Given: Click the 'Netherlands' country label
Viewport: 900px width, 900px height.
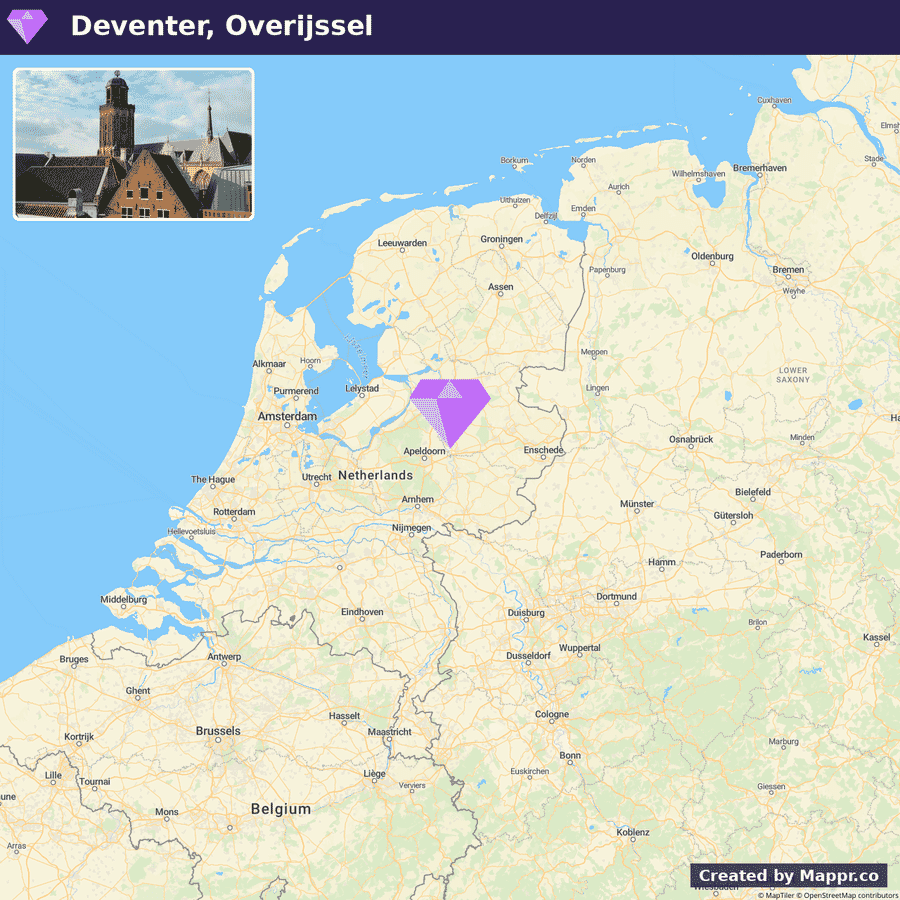Looking at the screenshot, I should coord(375,475).
